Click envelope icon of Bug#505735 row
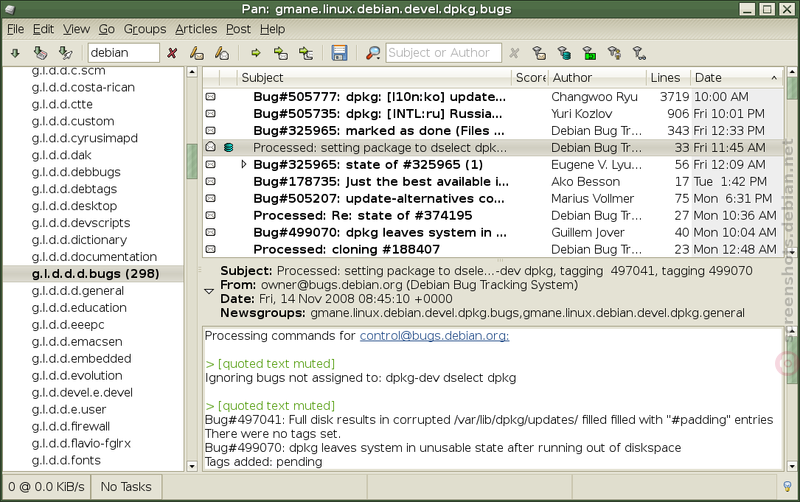800x502 pixels. (210, 113)
